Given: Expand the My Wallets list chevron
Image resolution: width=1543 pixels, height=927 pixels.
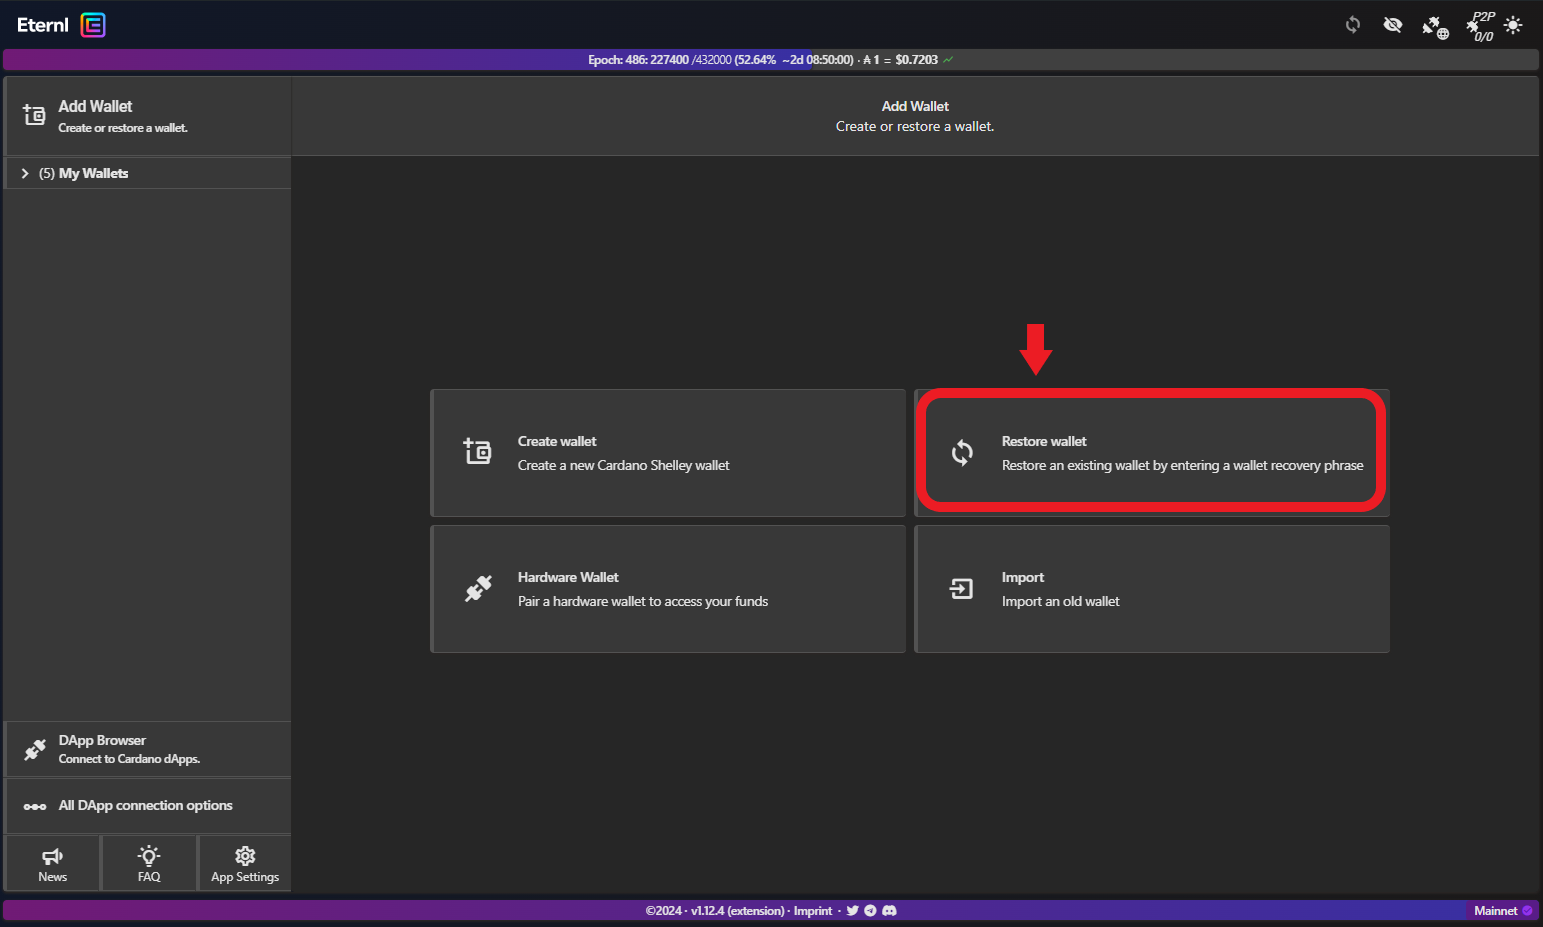Looking at the screenshot, I should click(x=25, y=173).
